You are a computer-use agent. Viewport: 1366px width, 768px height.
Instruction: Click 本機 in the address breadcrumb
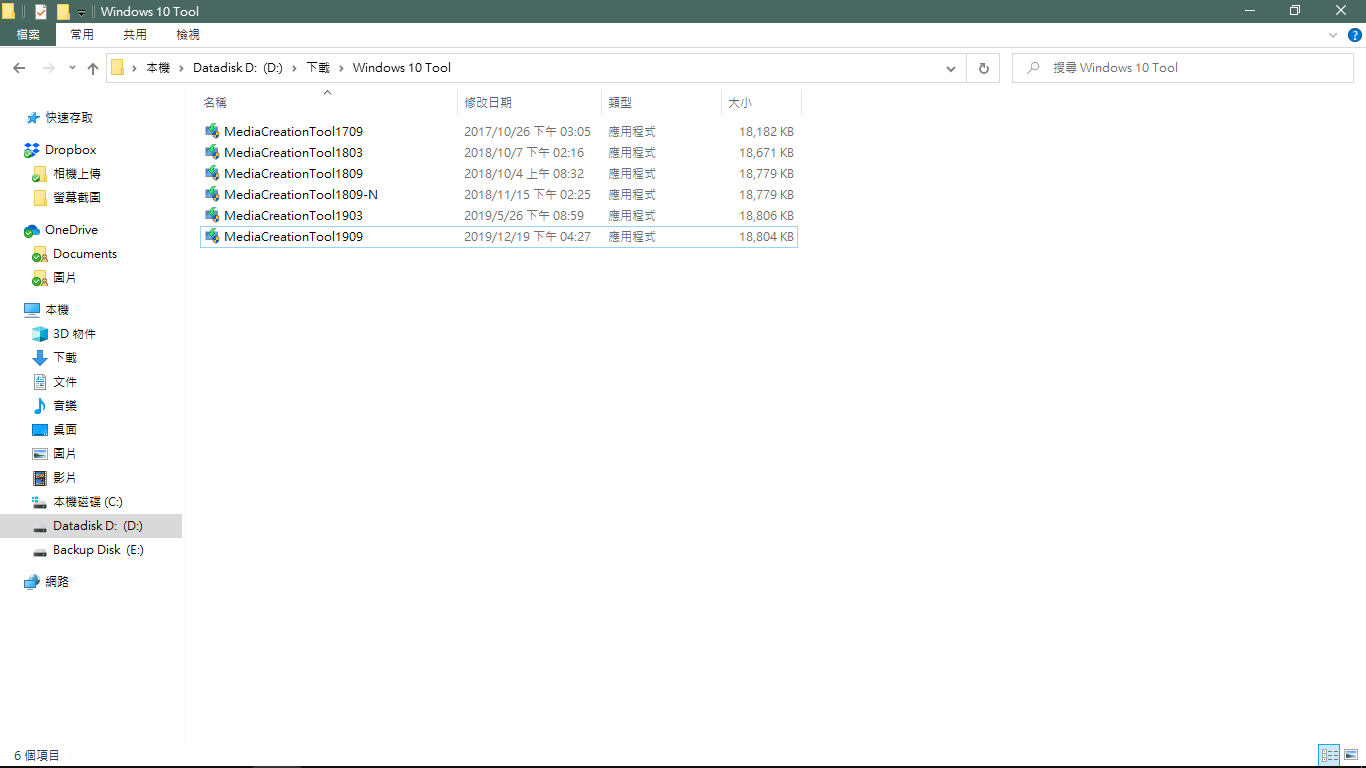[158, 68]
